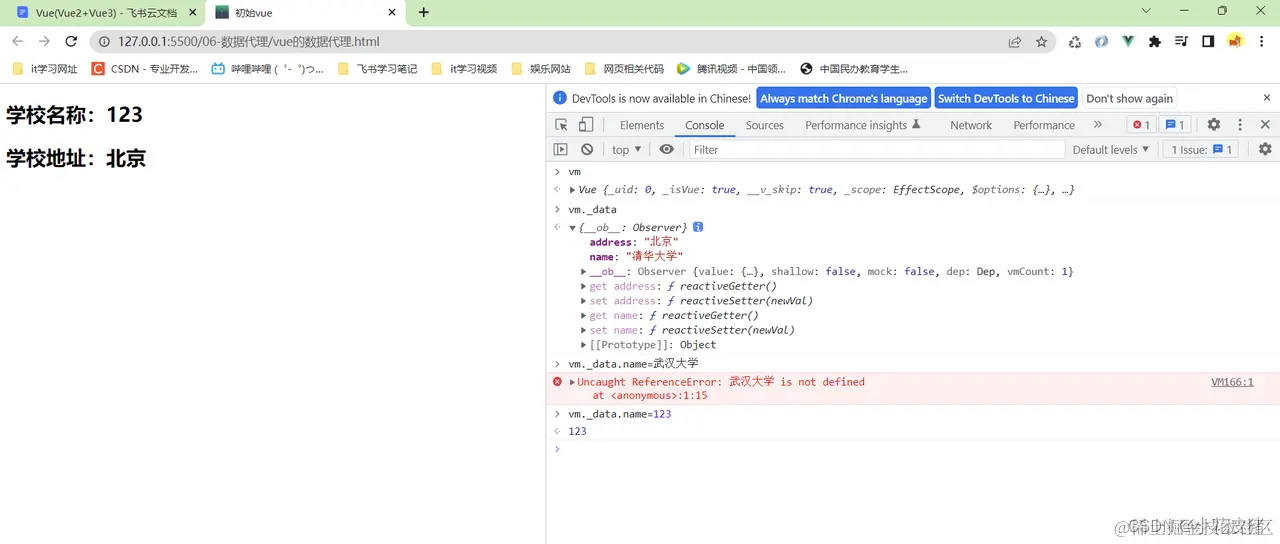Viewport: 1280px width, 544px height.
Task: Open the 飞书学习笔记 bookmarks folder
Action: coord(377,69)
